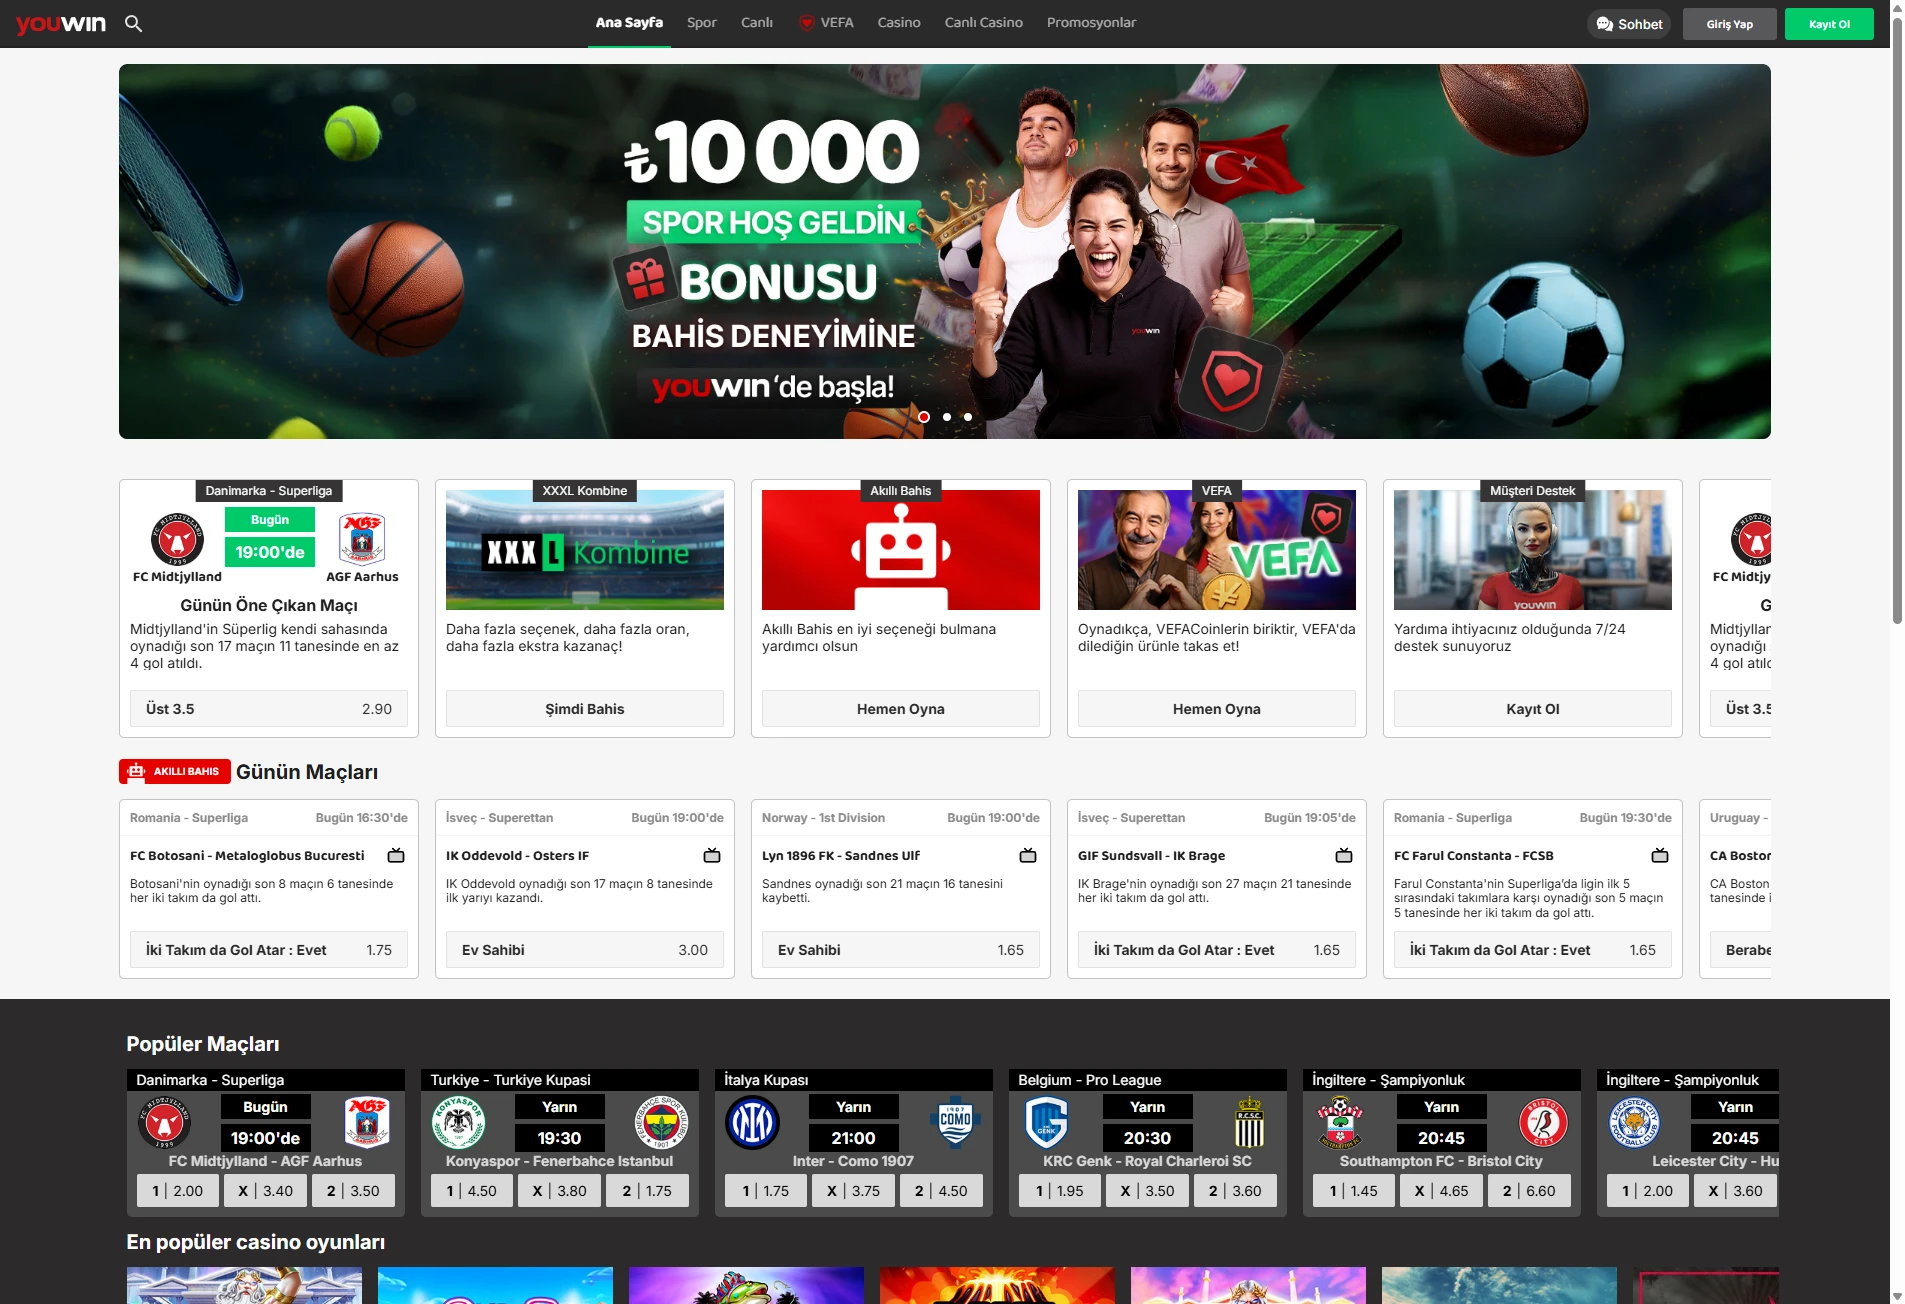Click 'Norway - 1st Division' league label
The image size is (1905, 1304).
click(823, 818)
